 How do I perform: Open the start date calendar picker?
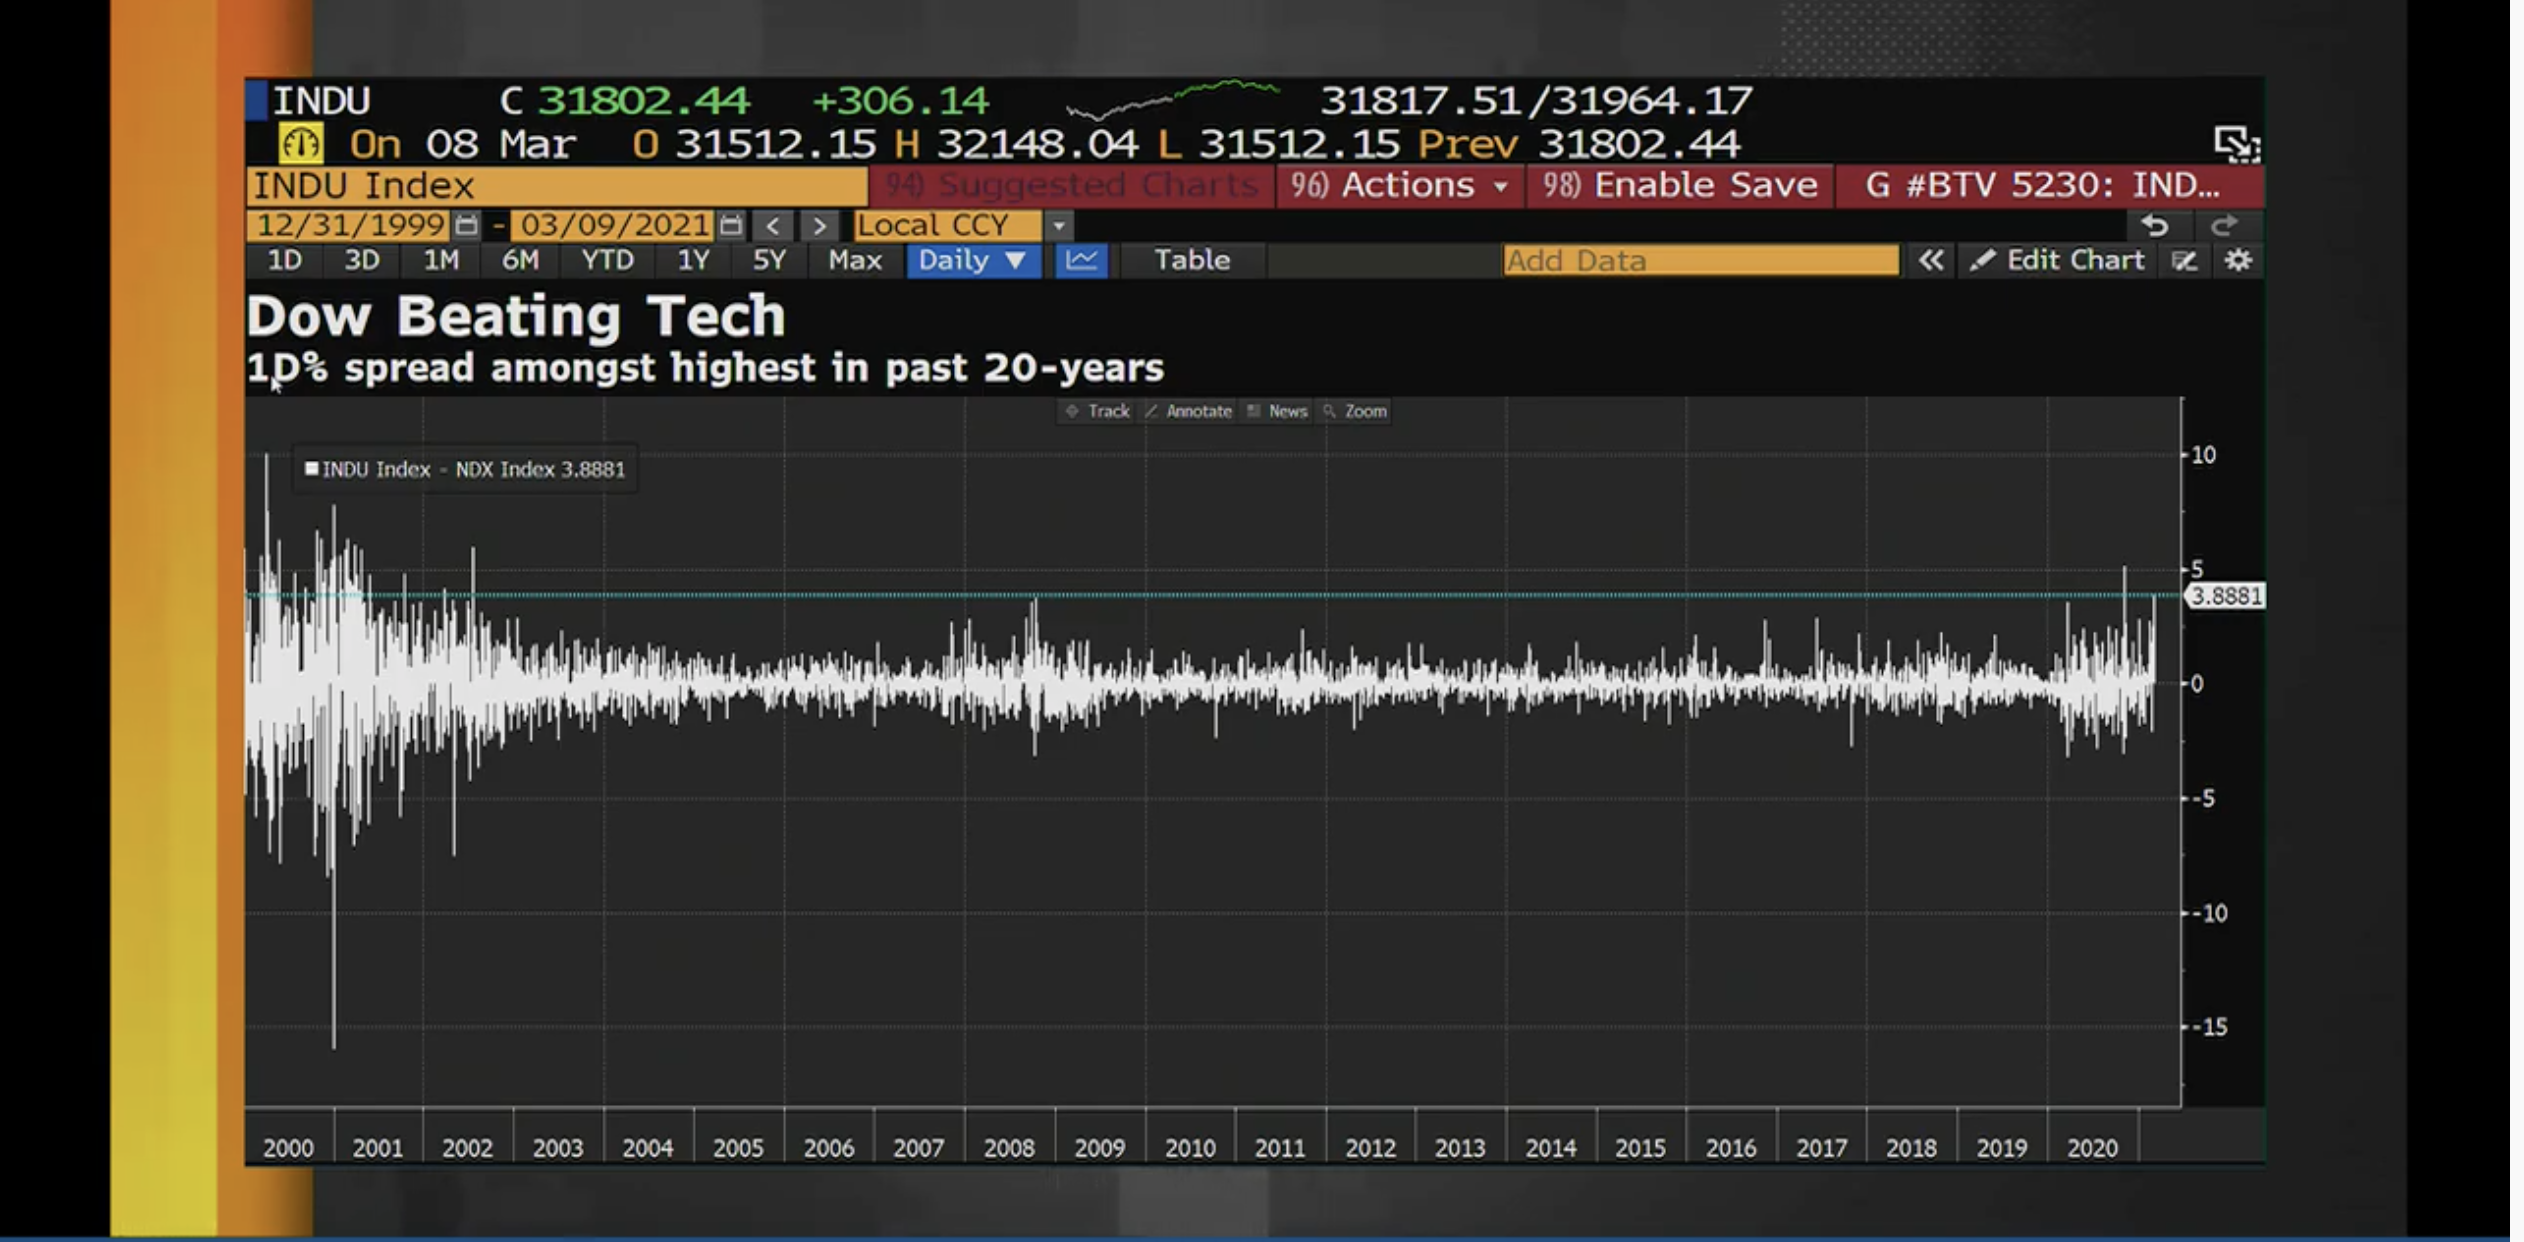(x=466, y=225)
